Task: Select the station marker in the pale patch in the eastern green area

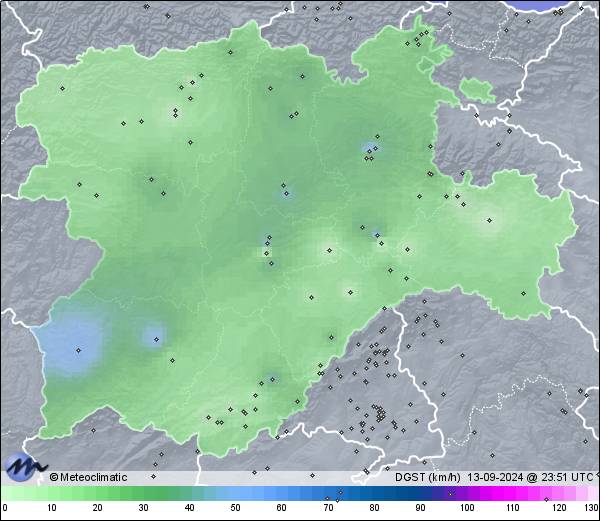Action: [489, 220]
